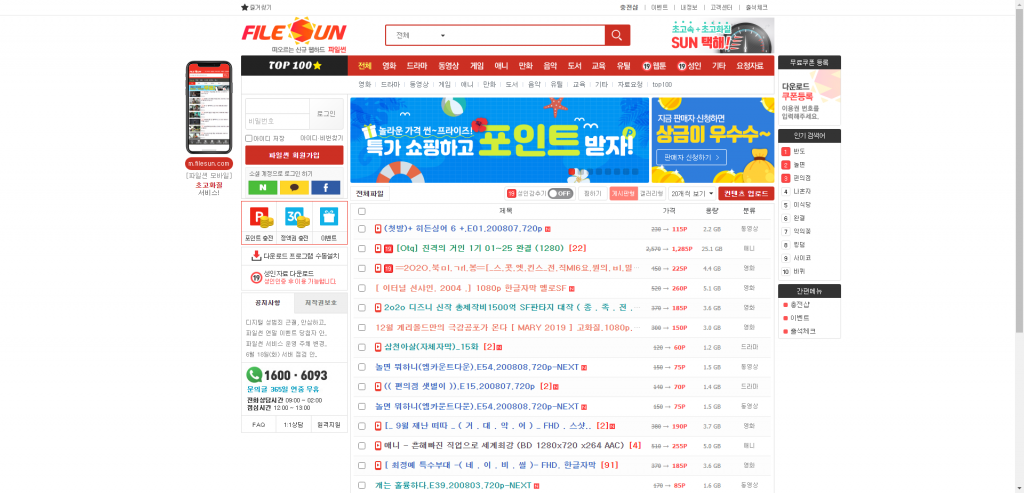Open the 1:1상담 link
1024x493 pixels.
pyautogui.click(x=293, y=424)
